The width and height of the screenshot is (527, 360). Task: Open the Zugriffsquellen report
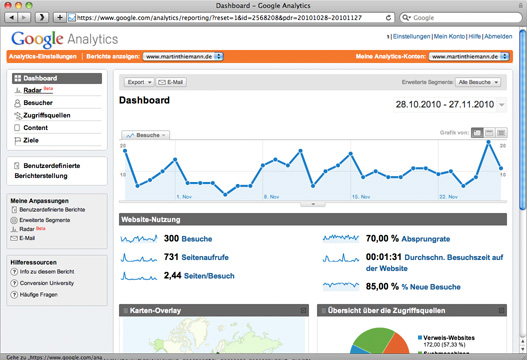tap(47, 116)
